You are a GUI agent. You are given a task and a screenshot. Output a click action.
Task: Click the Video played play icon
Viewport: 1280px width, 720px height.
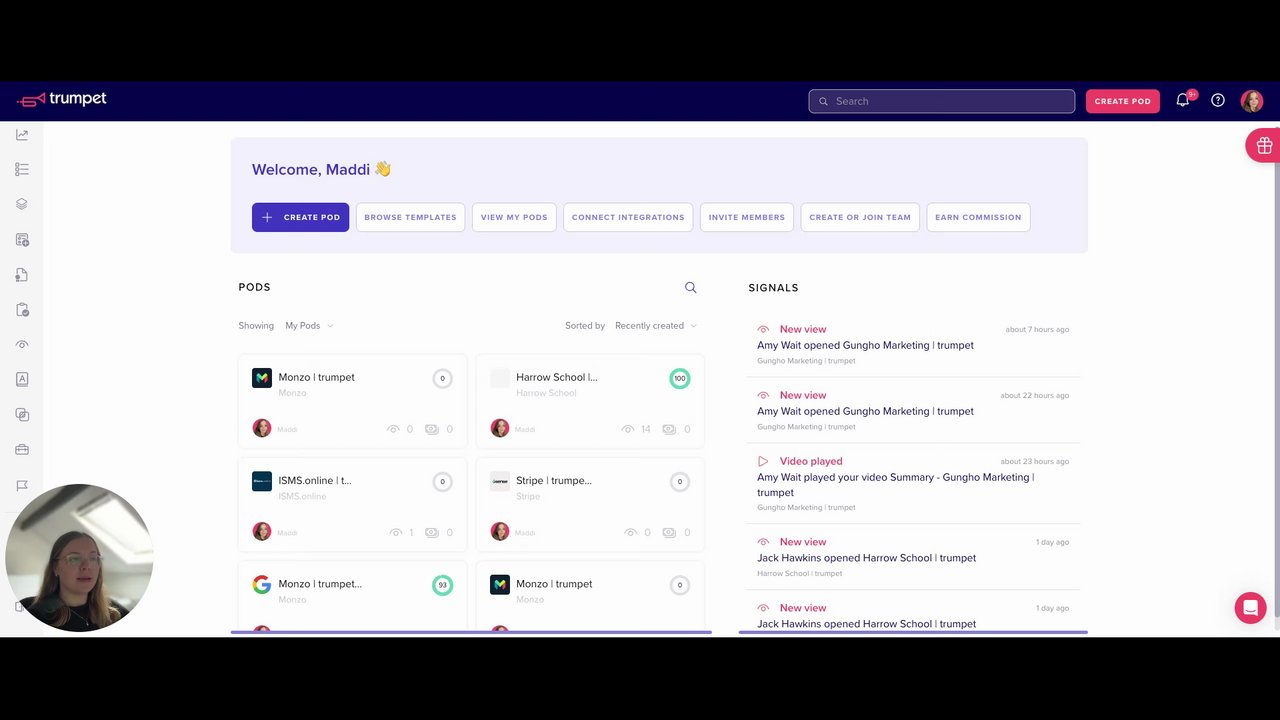tap(763, 461)
